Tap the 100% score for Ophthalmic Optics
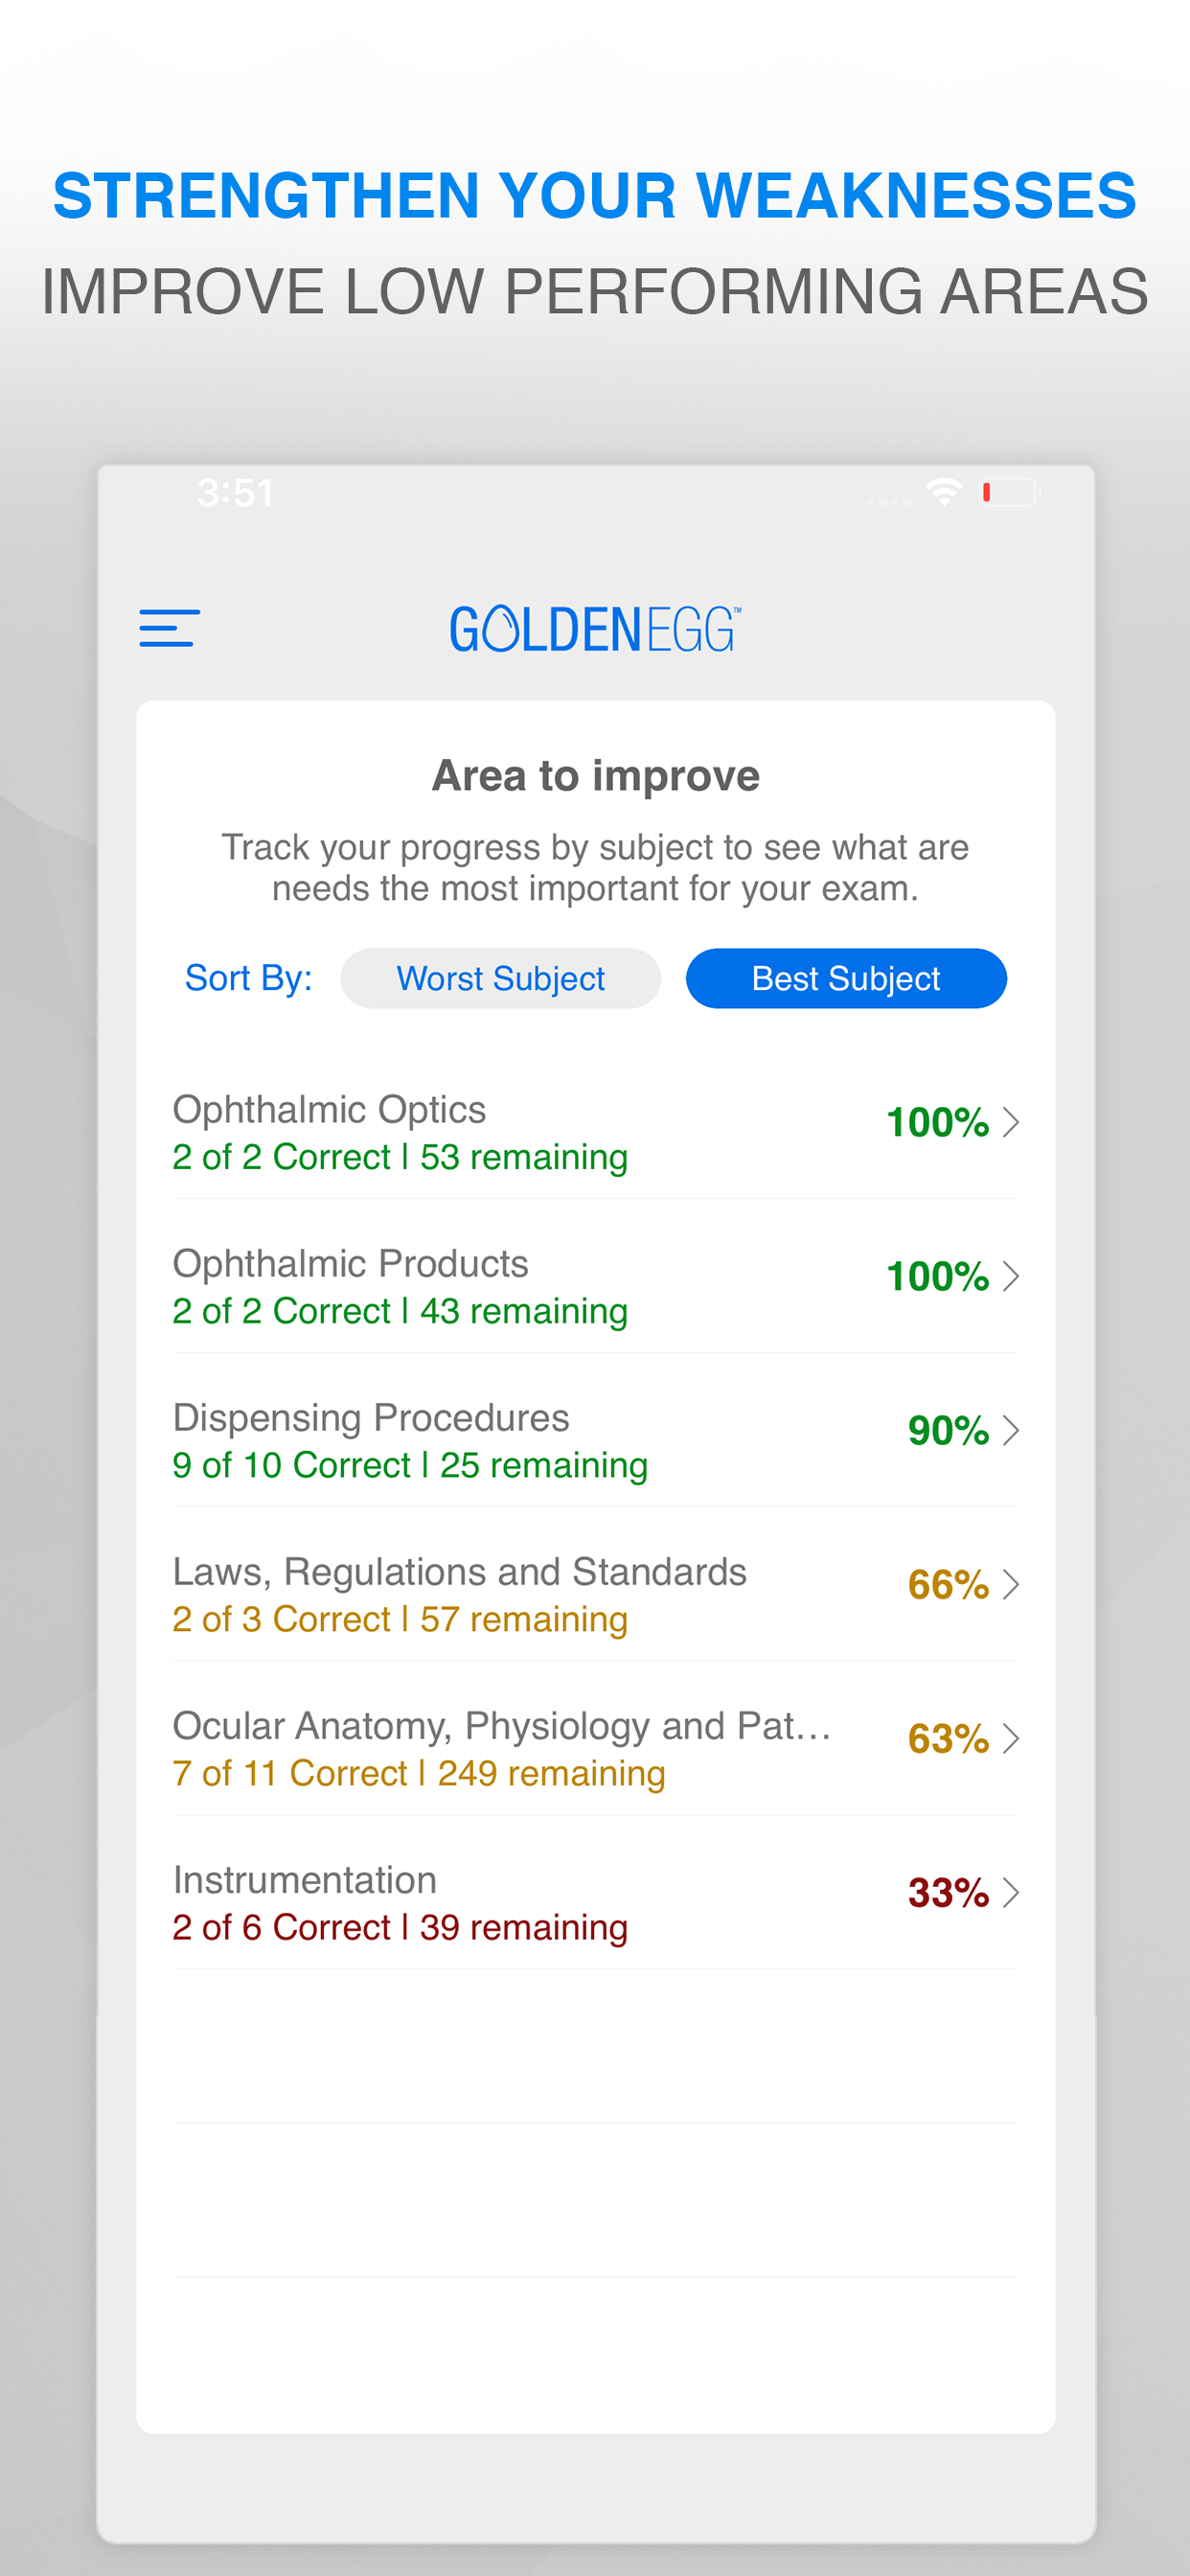 (938, 1122)
